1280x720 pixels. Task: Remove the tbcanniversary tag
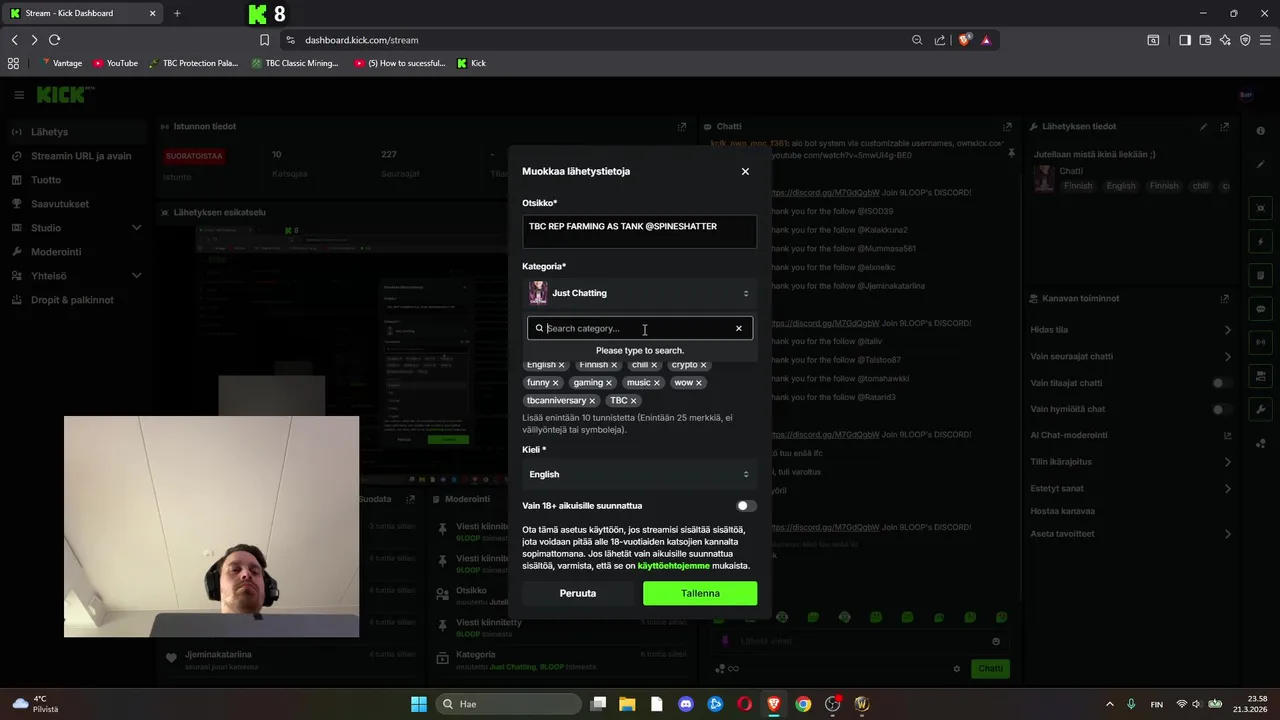[x=592, y=401]
